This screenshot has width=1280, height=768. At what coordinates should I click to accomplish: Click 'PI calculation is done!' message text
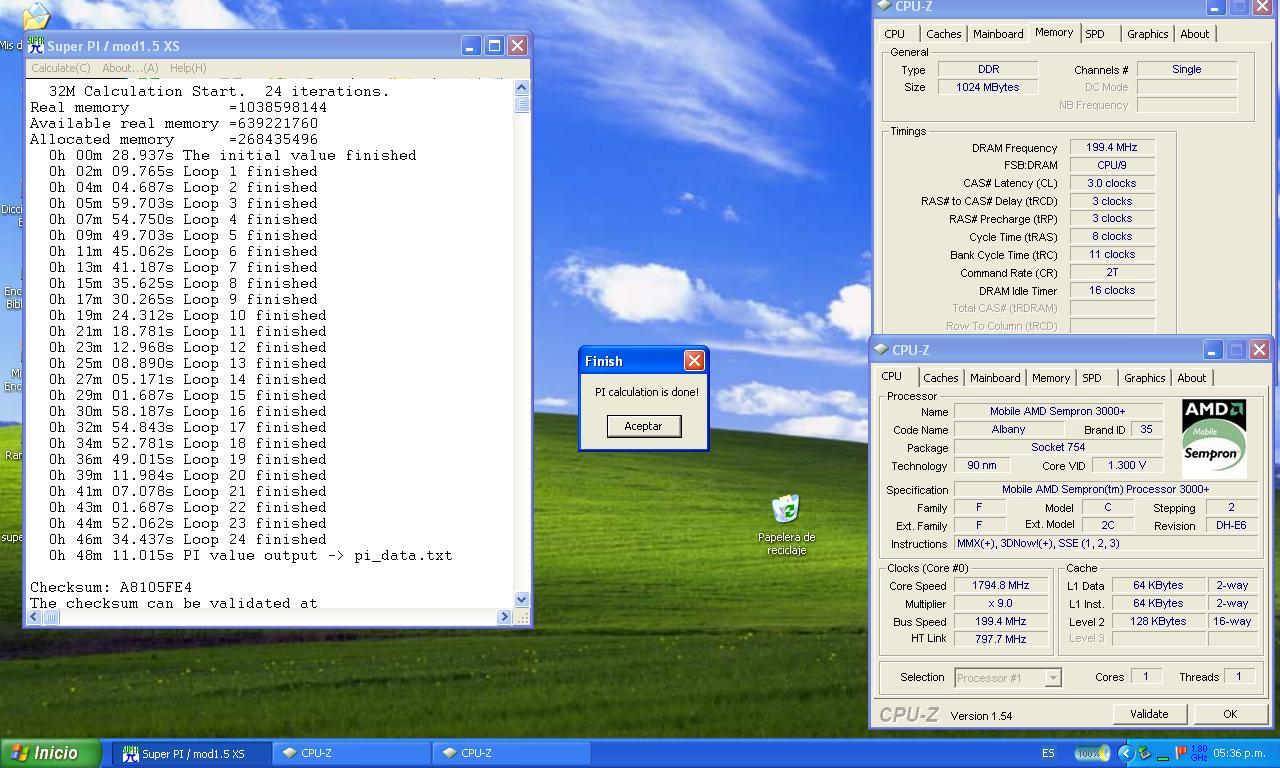click(647, 392)
